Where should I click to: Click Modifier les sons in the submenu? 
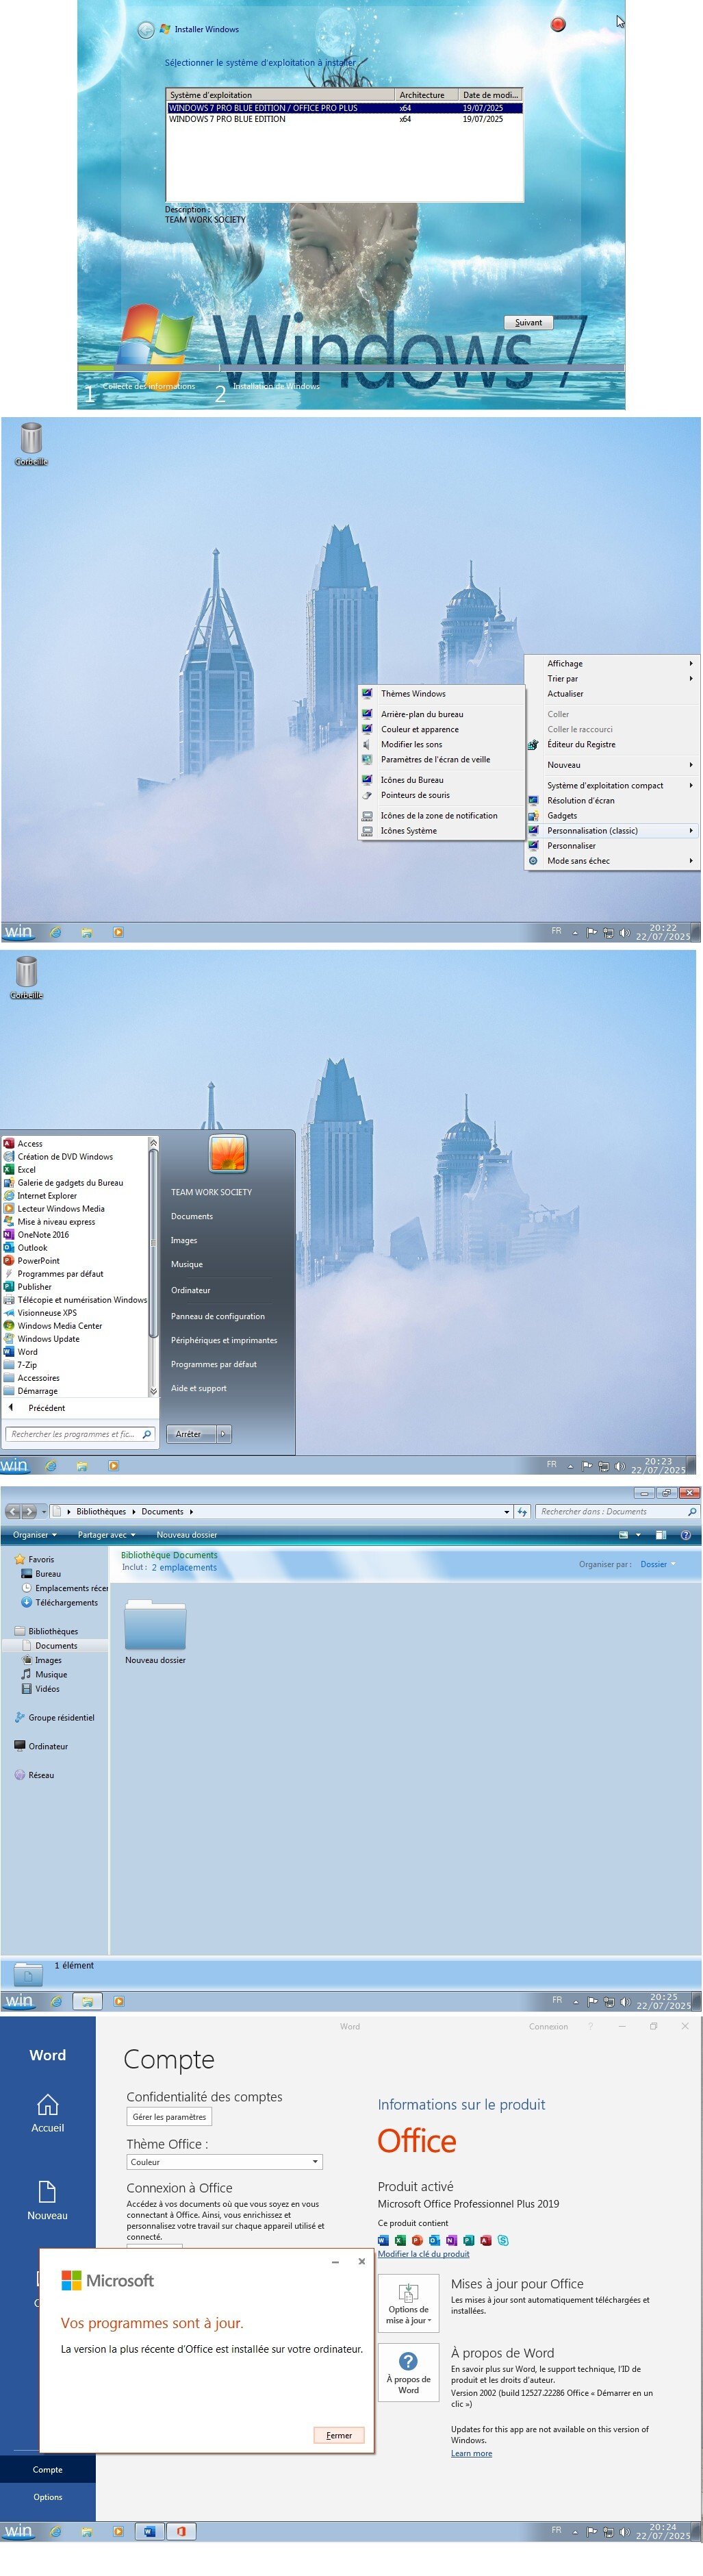coord(441,745)
